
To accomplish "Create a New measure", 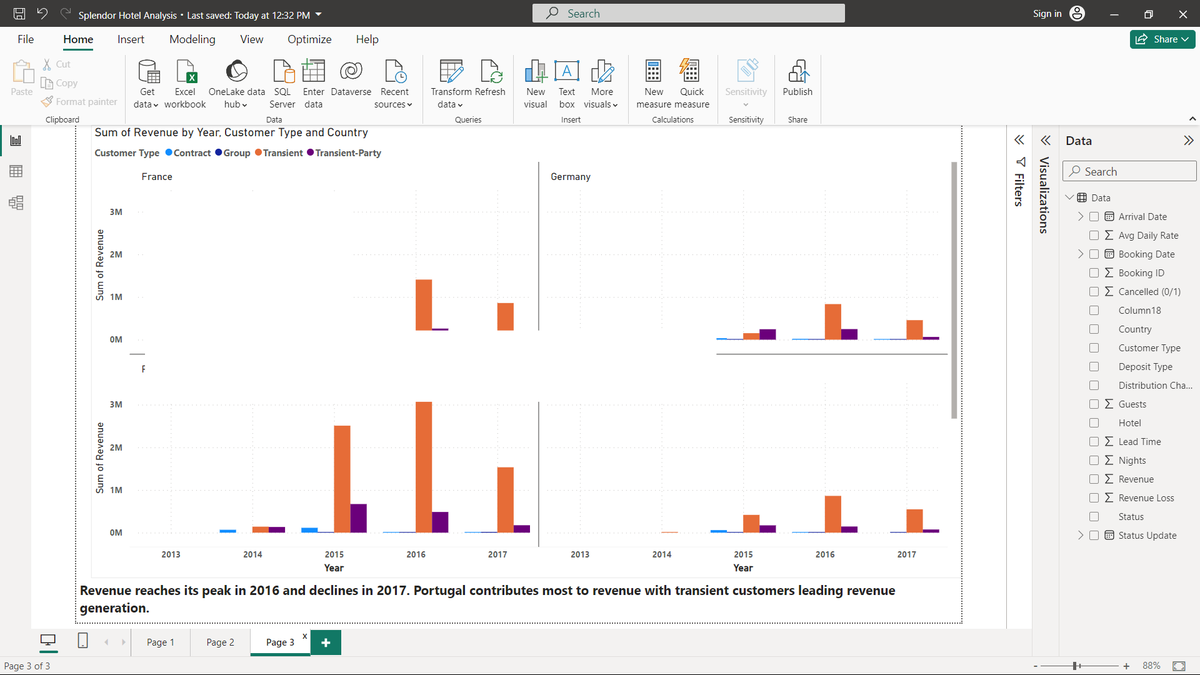I will (x=654, y=84).
